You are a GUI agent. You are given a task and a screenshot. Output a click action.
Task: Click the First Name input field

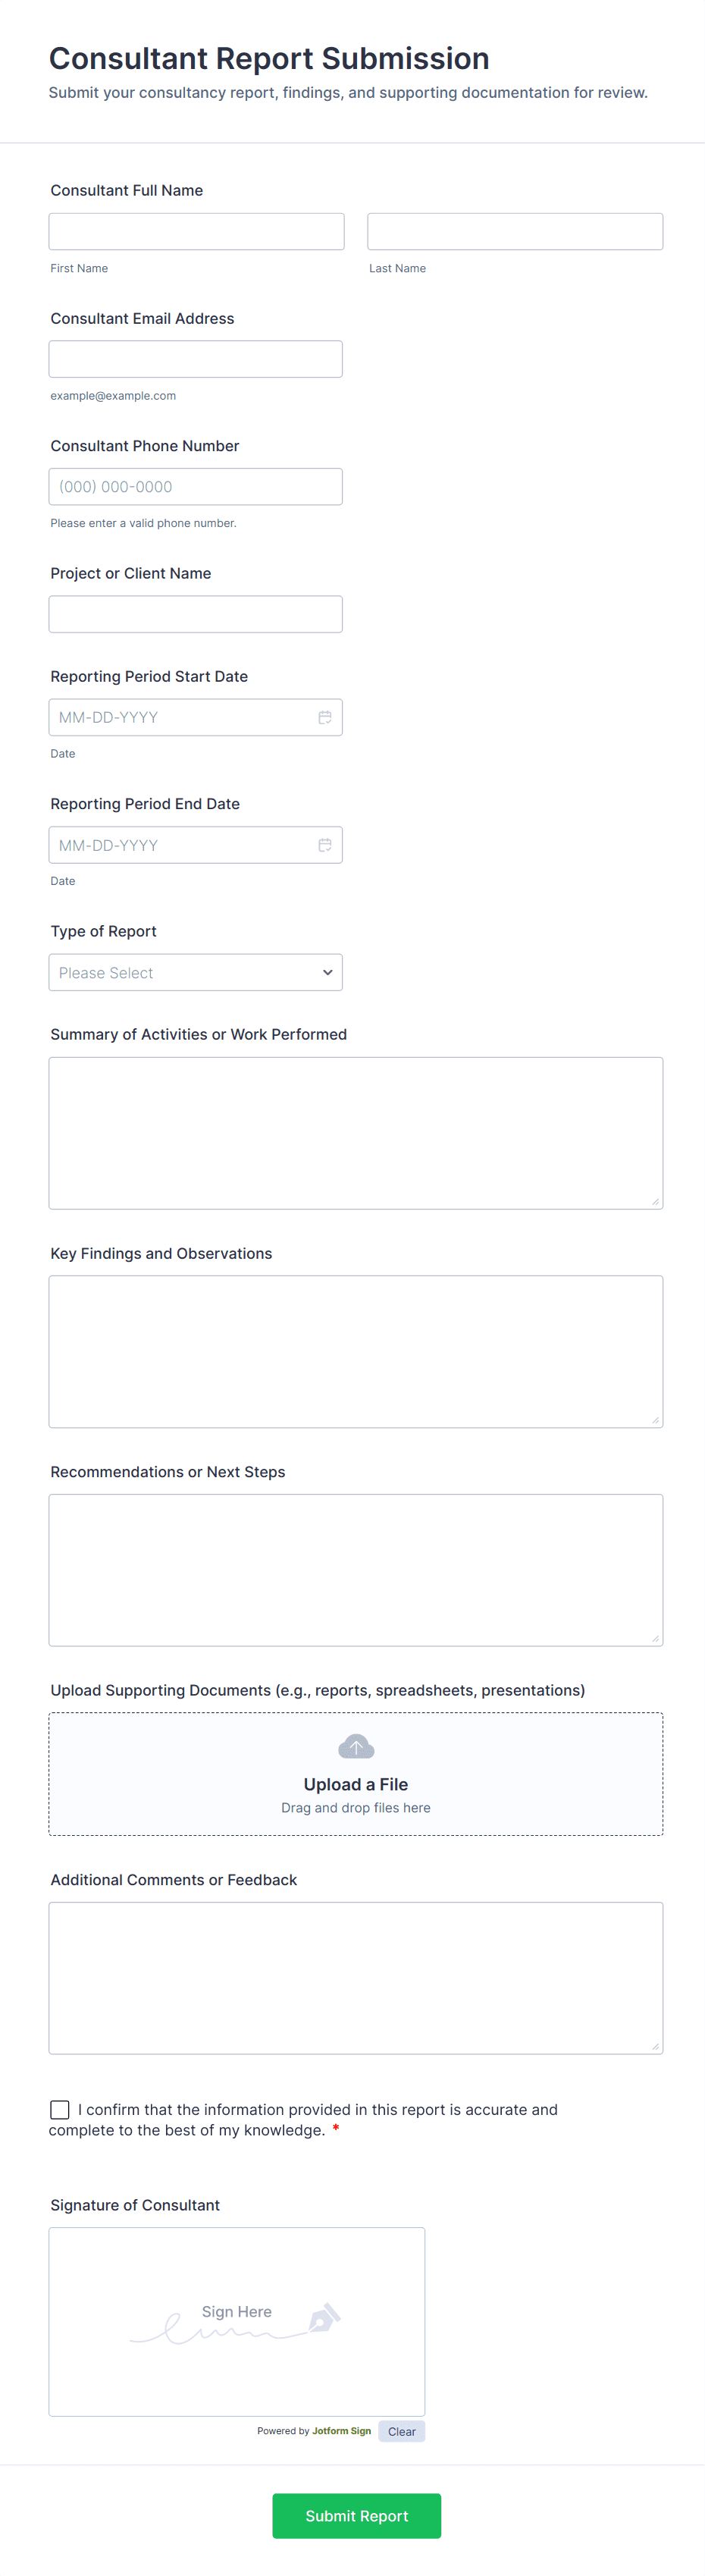[195, 231]
